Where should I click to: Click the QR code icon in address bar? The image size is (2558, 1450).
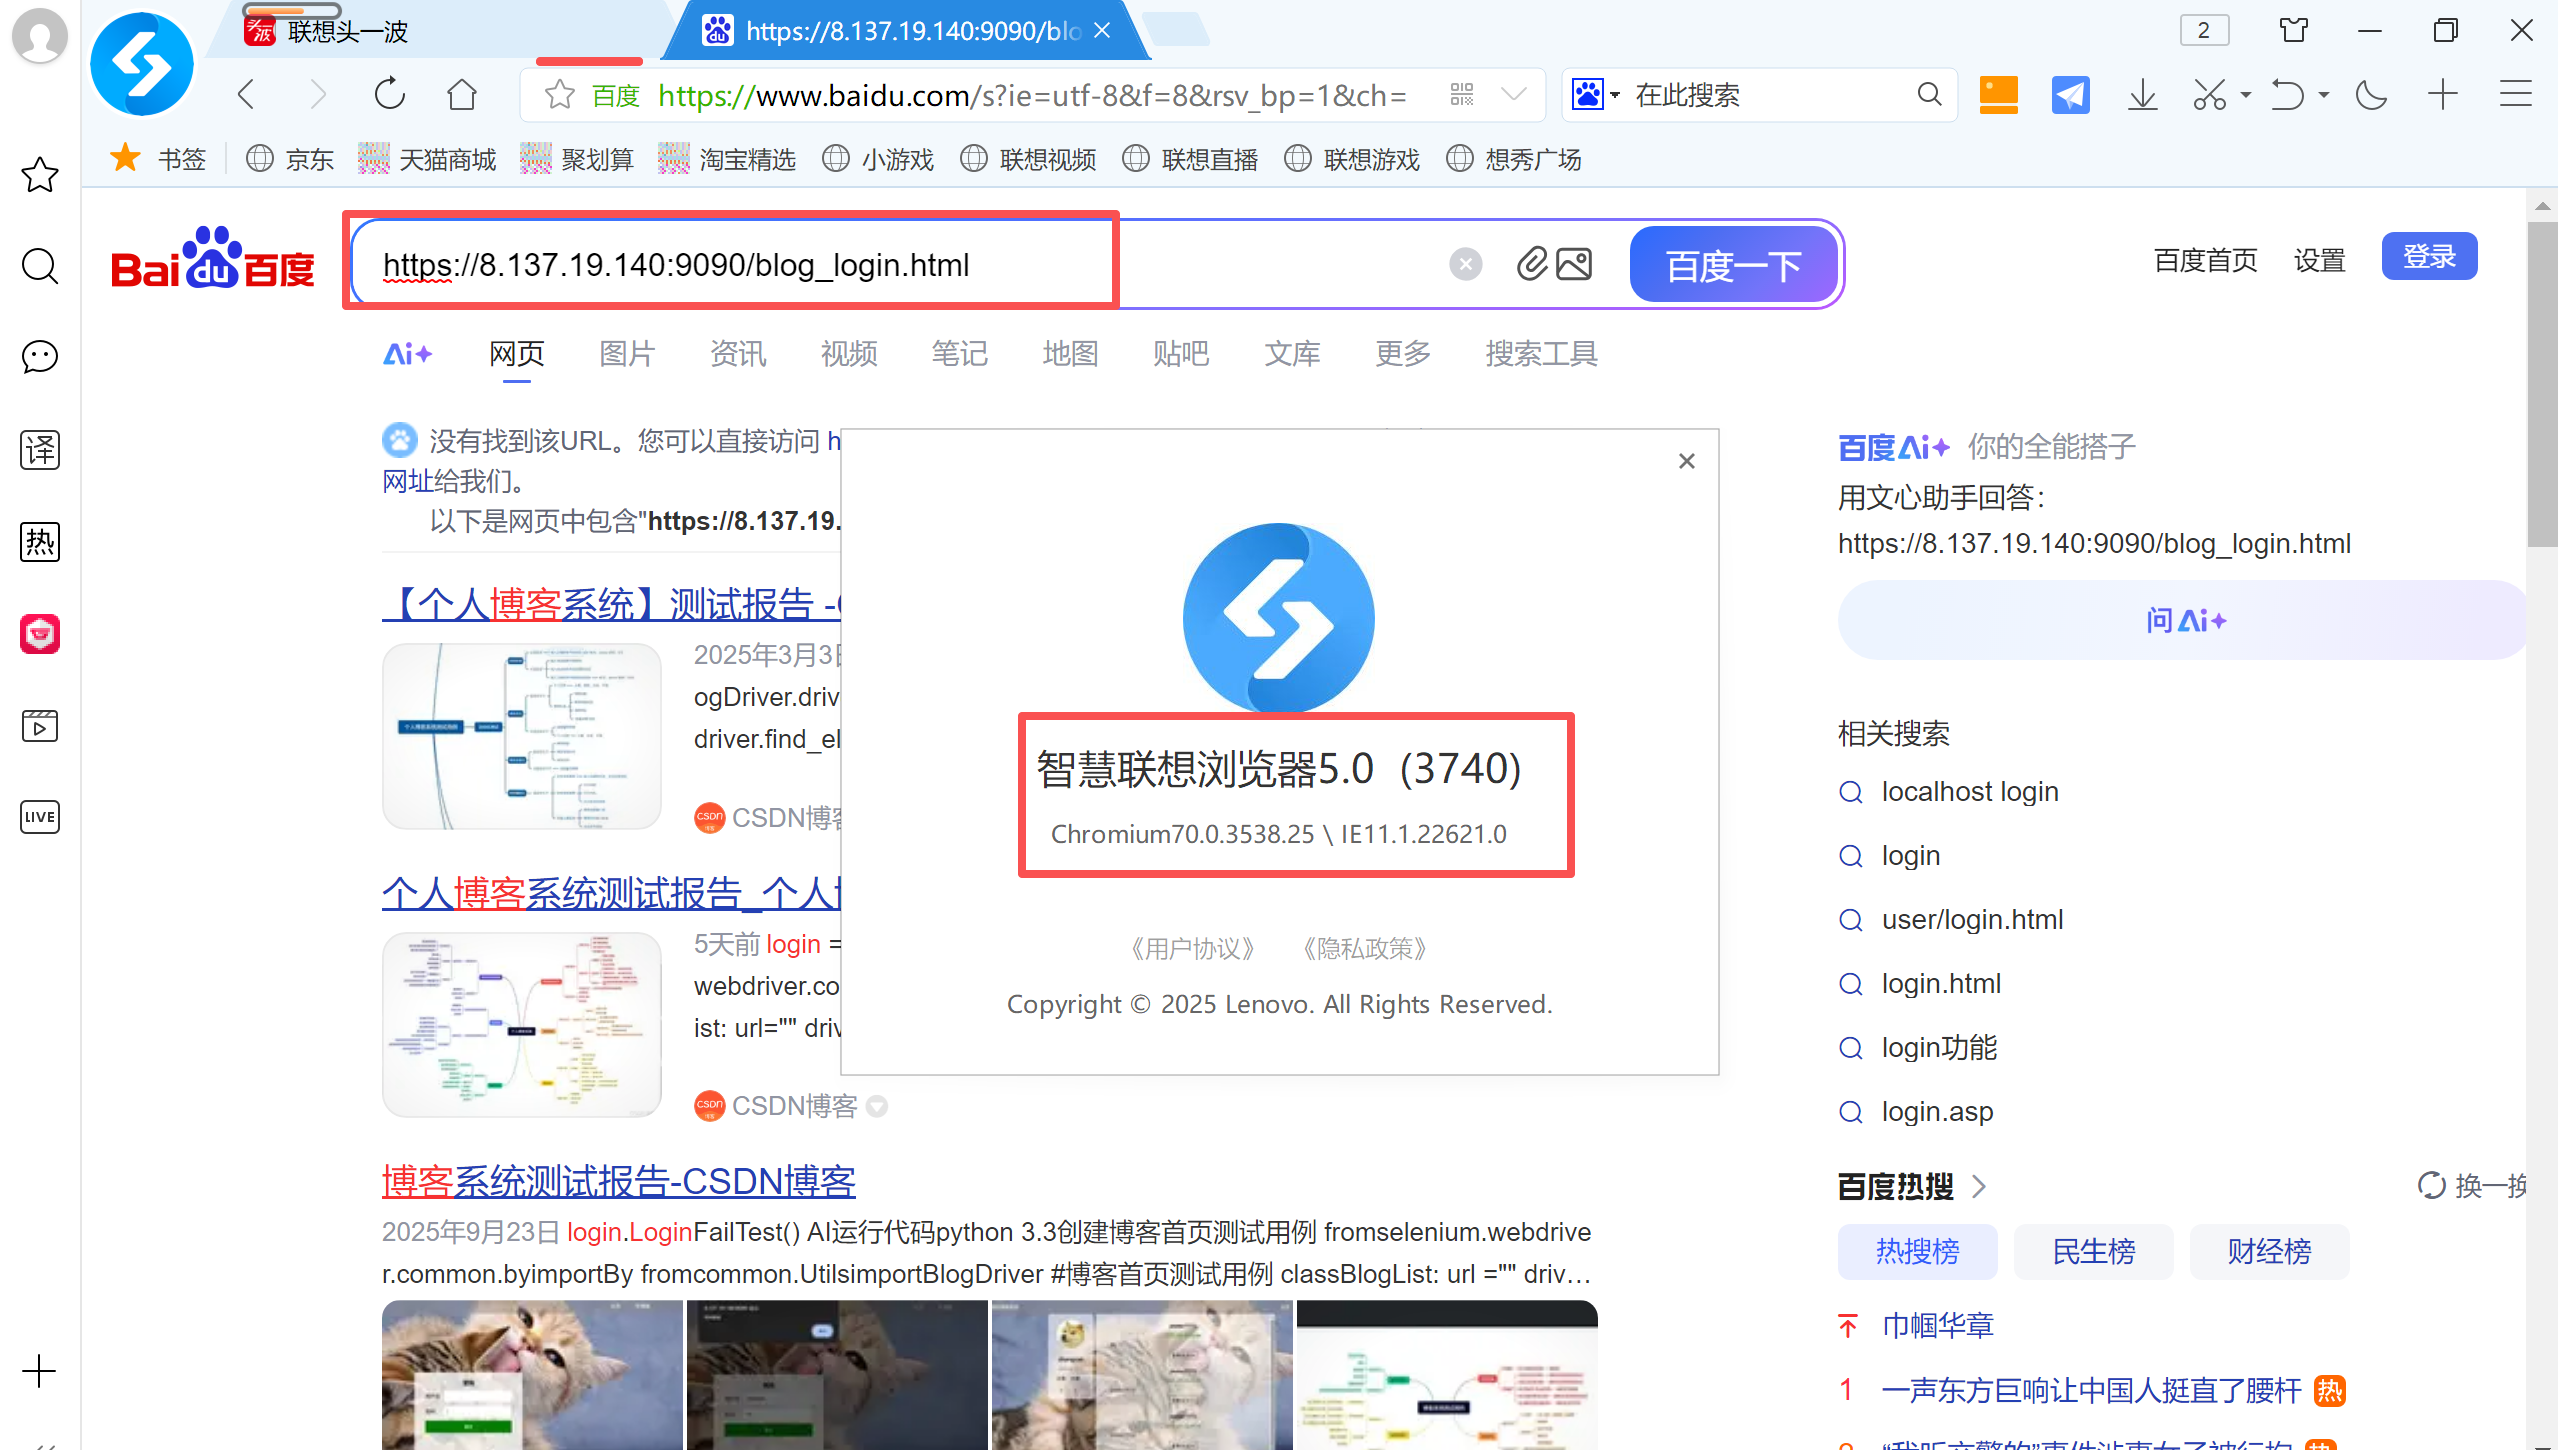(x=1461, y=95)
